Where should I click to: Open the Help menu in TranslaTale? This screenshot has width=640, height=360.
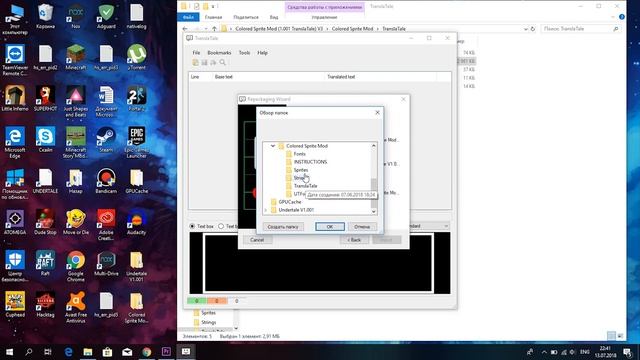pyautogui.click(x=262, y=53)
